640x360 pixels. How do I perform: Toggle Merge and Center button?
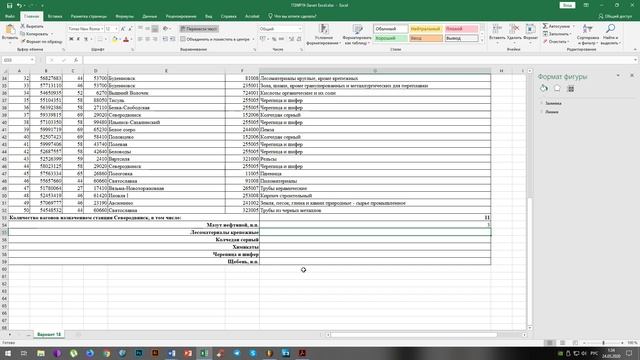[x=216, y=39]
